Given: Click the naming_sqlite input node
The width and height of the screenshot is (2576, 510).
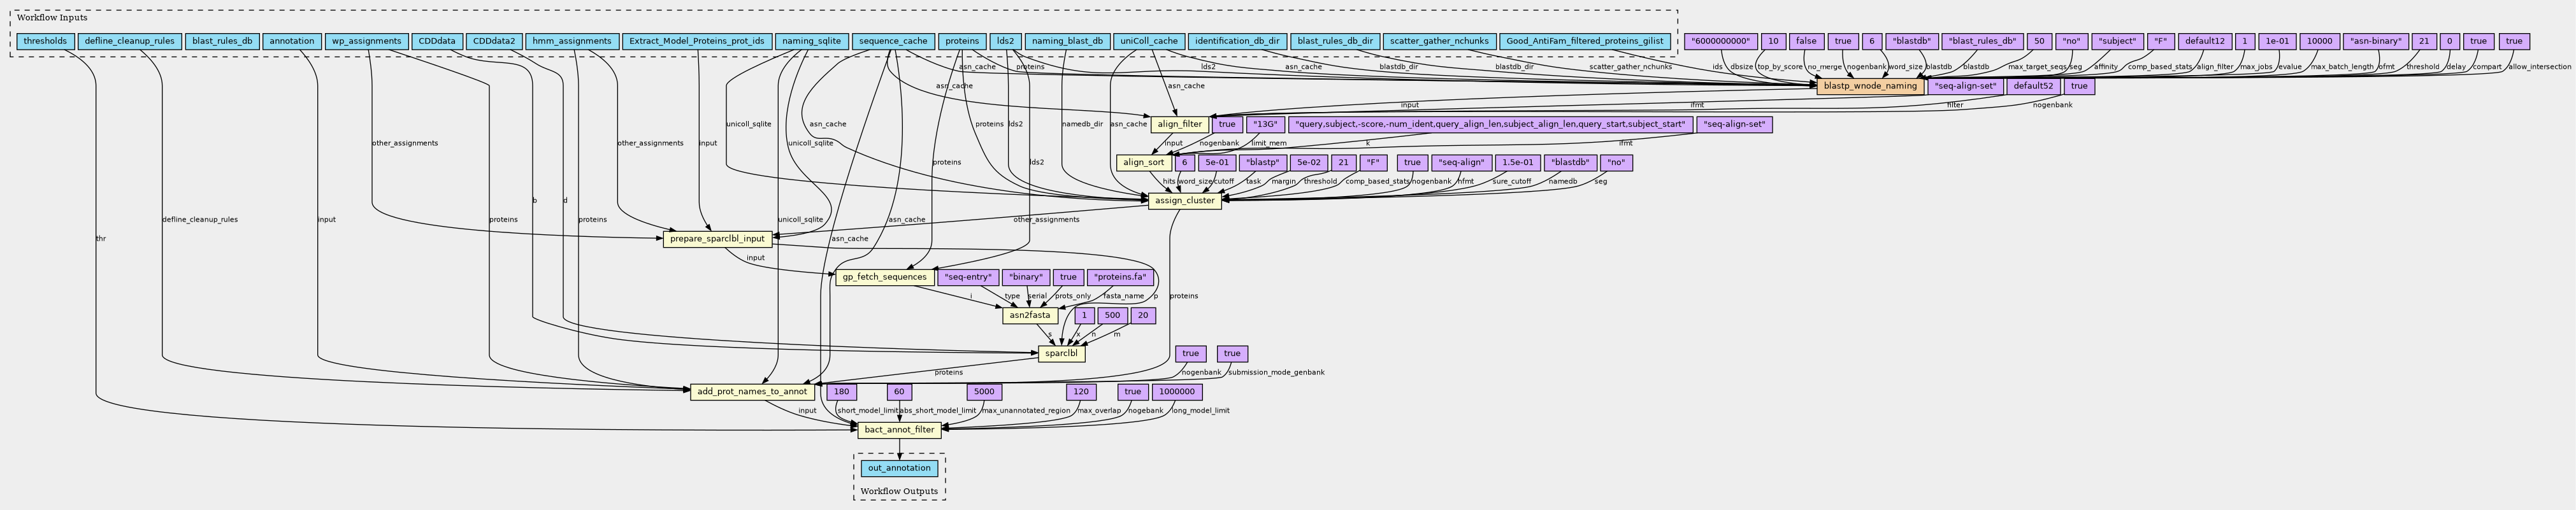Looking at the screenshot, I should (811, 42).
